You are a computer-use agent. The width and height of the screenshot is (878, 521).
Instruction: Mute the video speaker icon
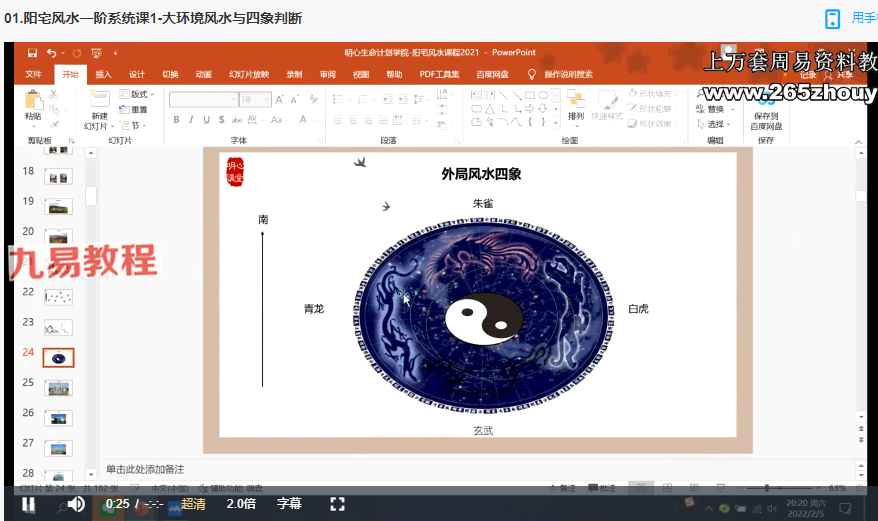click(x=76, y=504)
